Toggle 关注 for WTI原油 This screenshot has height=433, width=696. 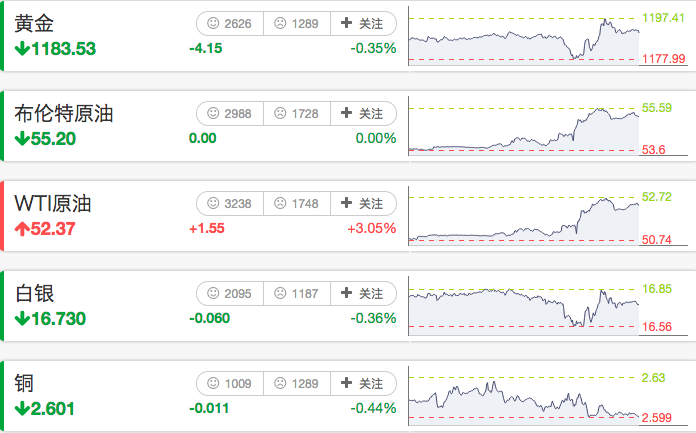coord(363,204)
